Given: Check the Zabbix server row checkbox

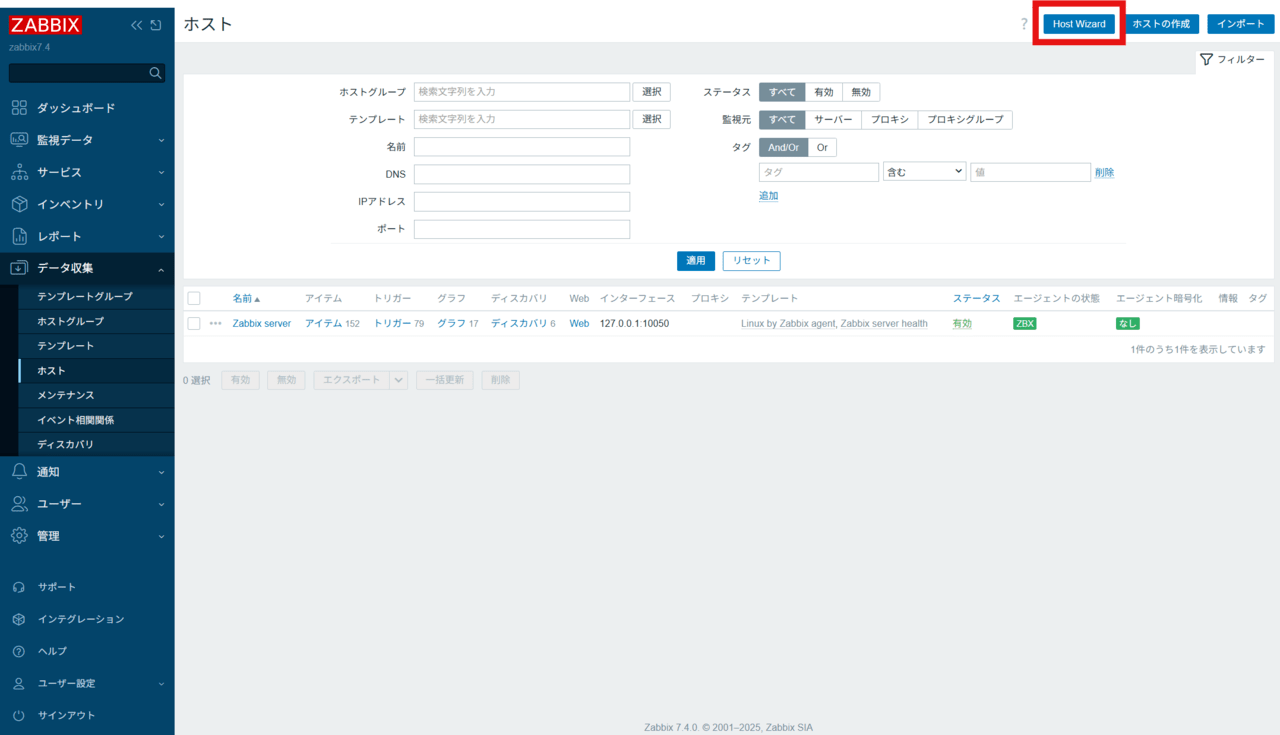Looking at the screenshot, I should pyautogui.click(x=194, y=323).
